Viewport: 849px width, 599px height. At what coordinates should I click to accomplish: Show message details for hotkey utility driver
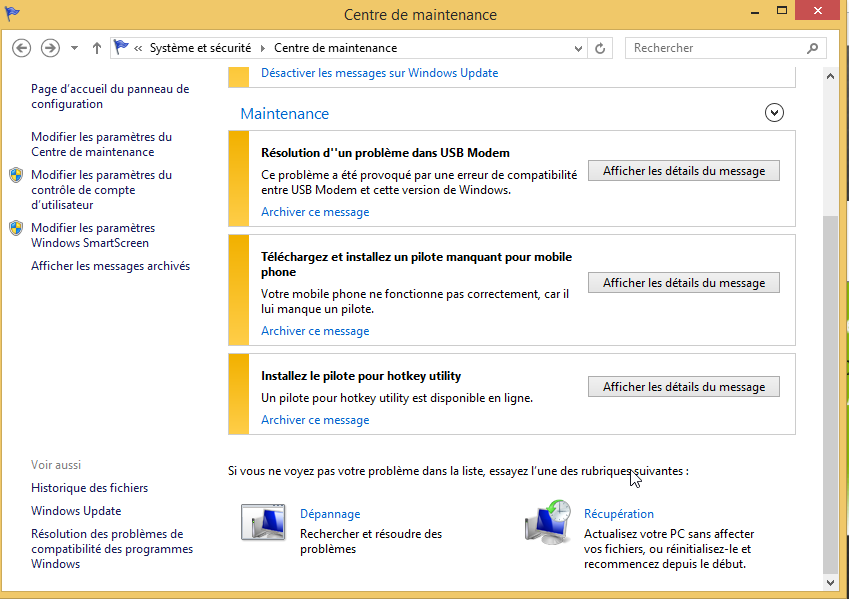[684, 387]
